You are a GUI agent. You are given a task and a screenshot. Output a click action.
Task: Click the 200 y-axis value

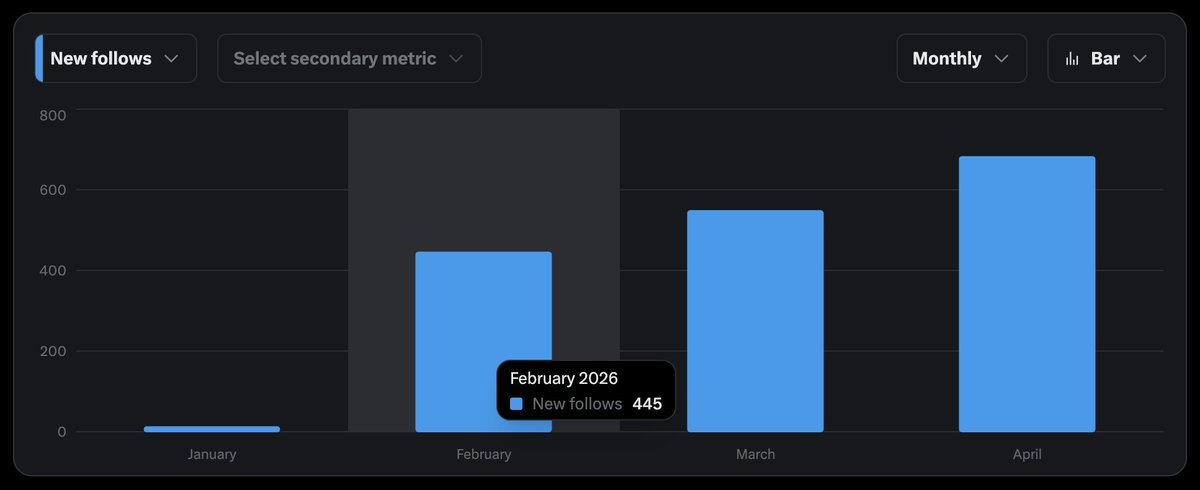coord(53,351)
